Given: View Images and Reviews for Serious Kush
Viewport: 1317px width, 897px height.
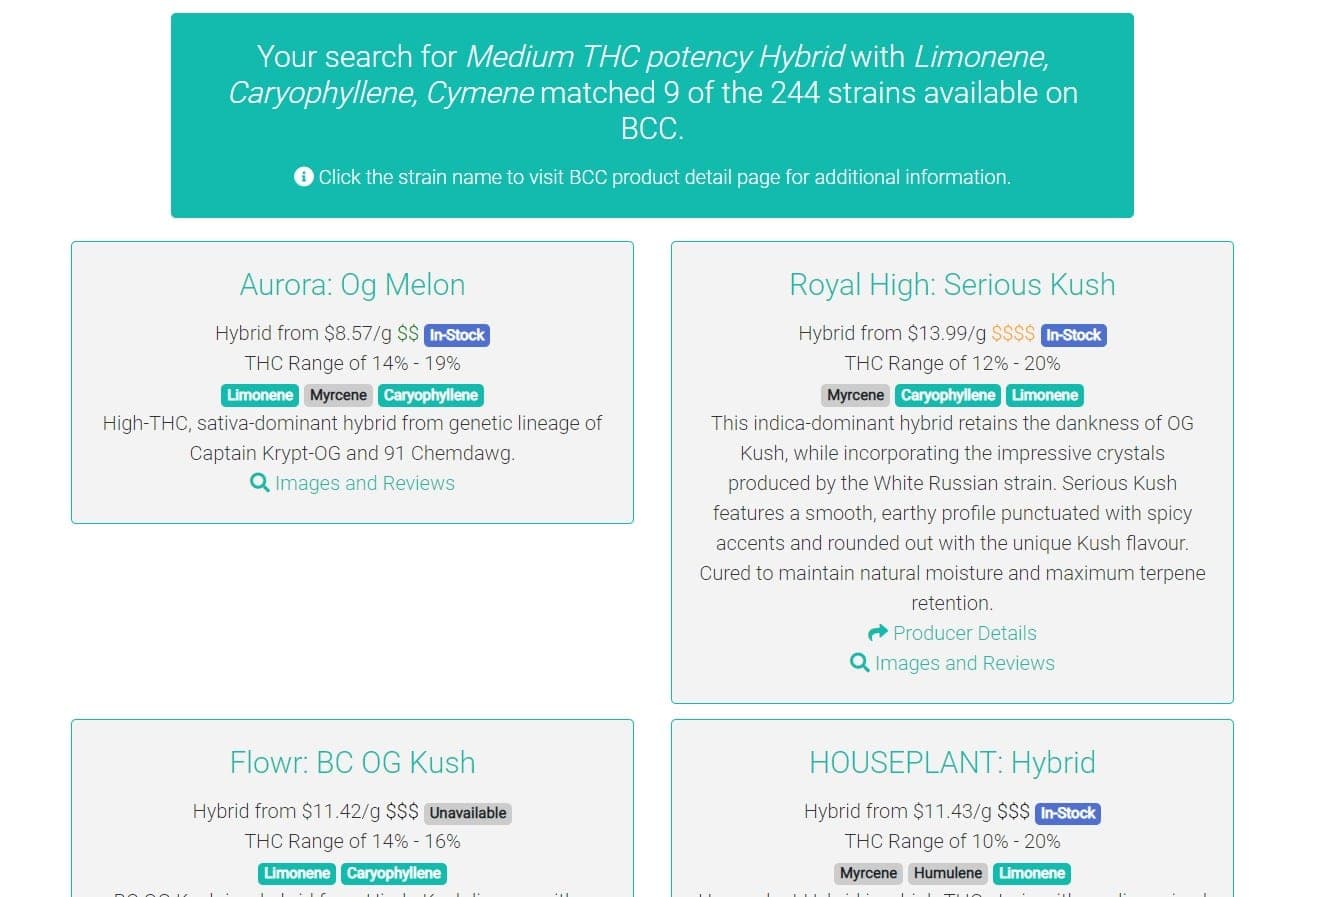Looking at the screenshot, I should click(964, 663).
